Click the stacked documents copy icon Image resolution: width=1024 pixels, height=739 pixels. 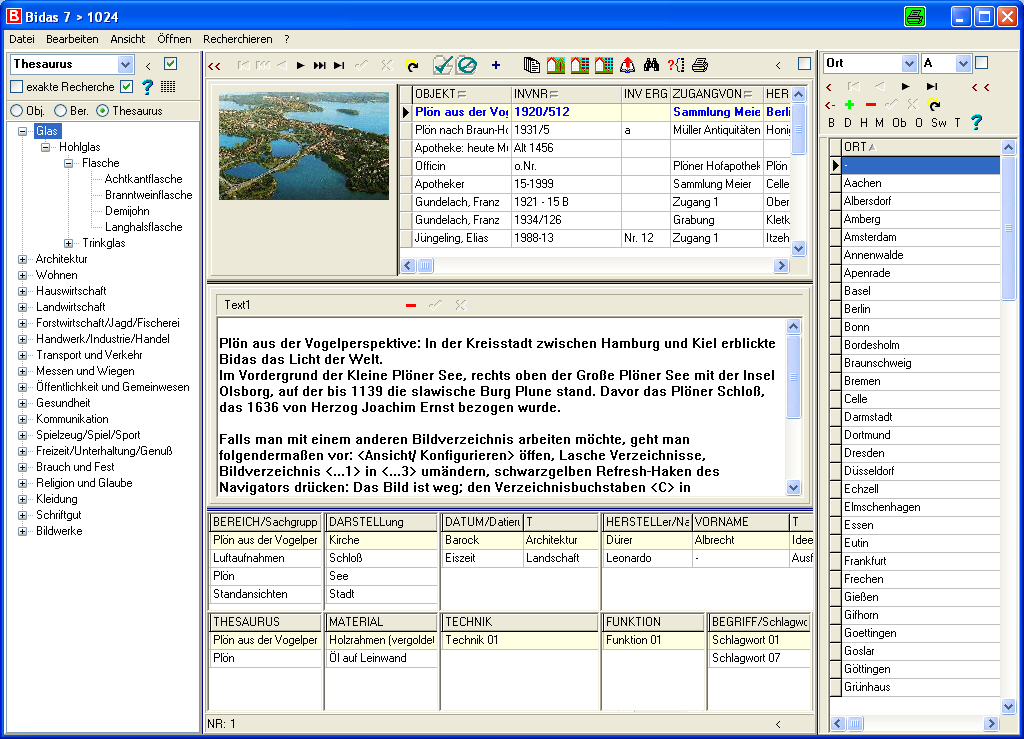click(532, 65)
